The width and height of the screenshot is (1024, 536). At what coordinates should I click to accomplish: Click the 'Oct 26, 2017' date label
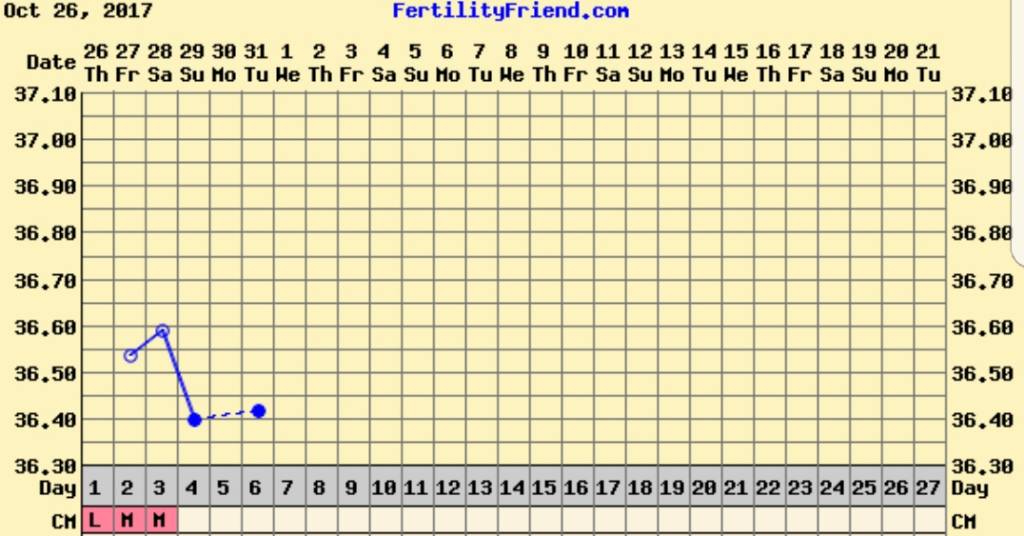coord(77,12)
